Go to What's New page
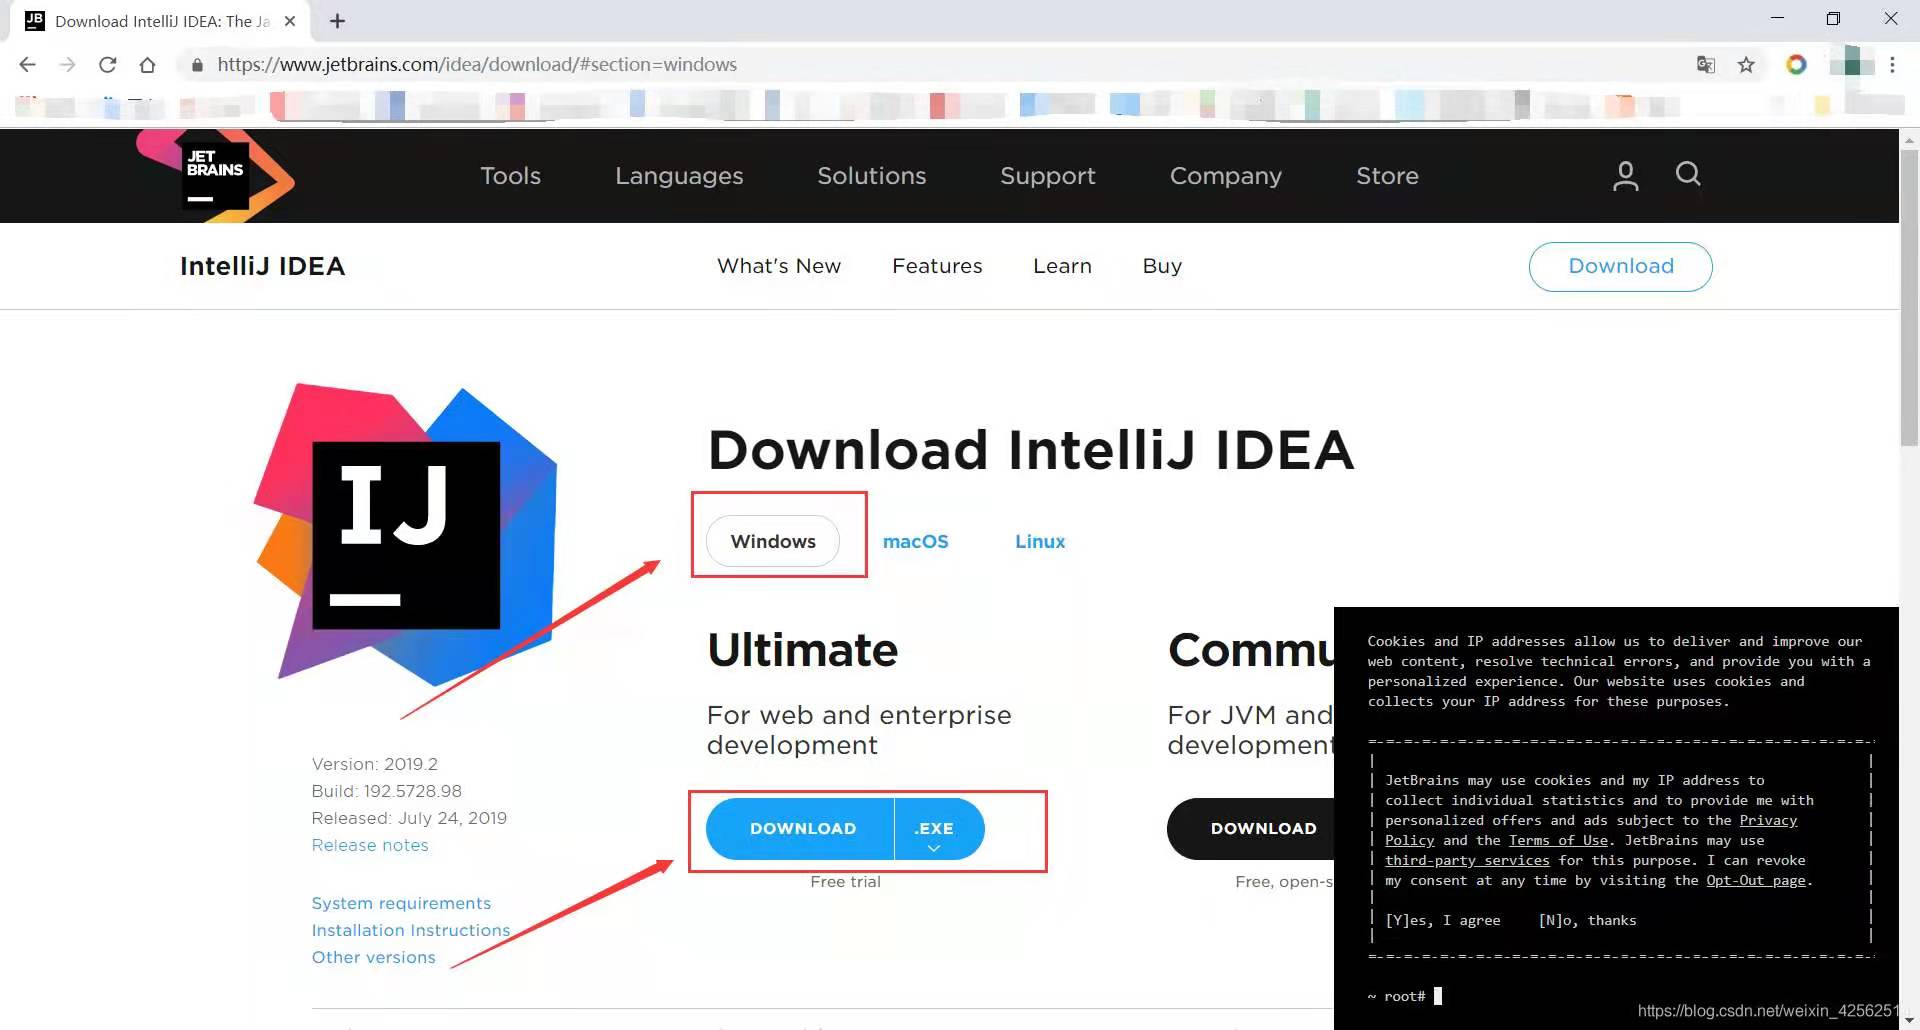Image resolution: width=1920 pixels, height=1030 pixels. click(779, 266)
